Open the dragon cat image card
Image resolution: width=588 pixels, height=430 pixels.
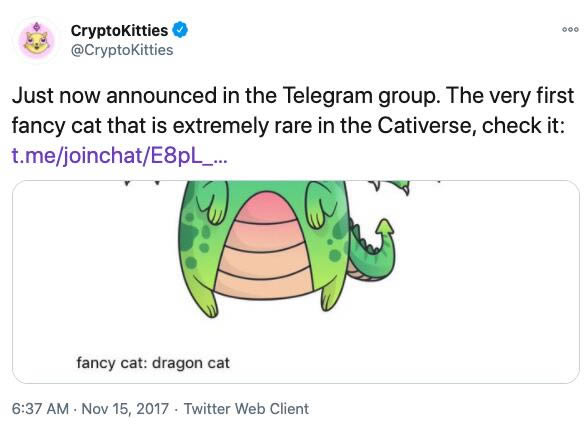coord(296,282)
